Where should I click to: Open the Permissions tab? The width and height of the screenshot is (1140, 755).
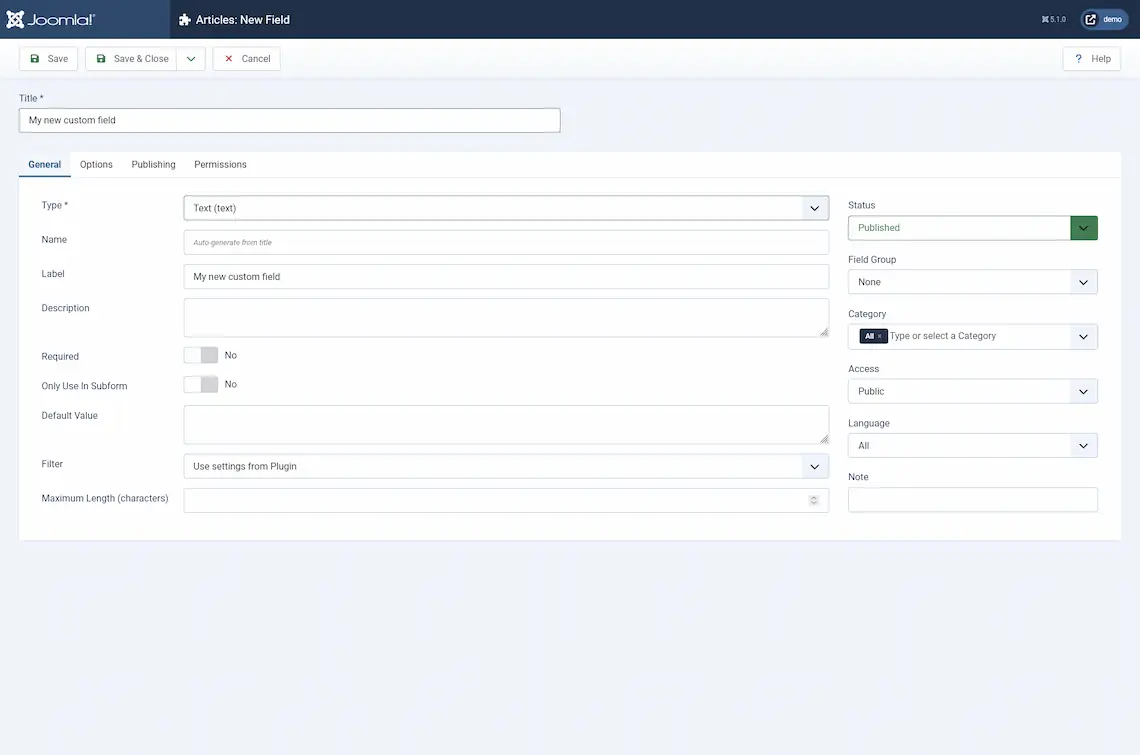pyautogui.click(x=220, y=164)
